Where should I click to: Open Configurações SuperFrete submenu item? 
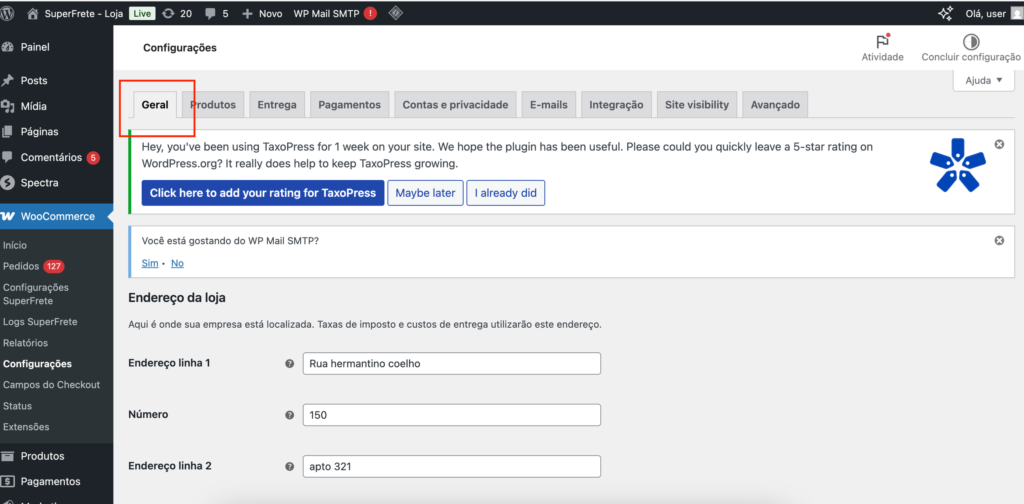pyautogui.click(x=36, y=294)
